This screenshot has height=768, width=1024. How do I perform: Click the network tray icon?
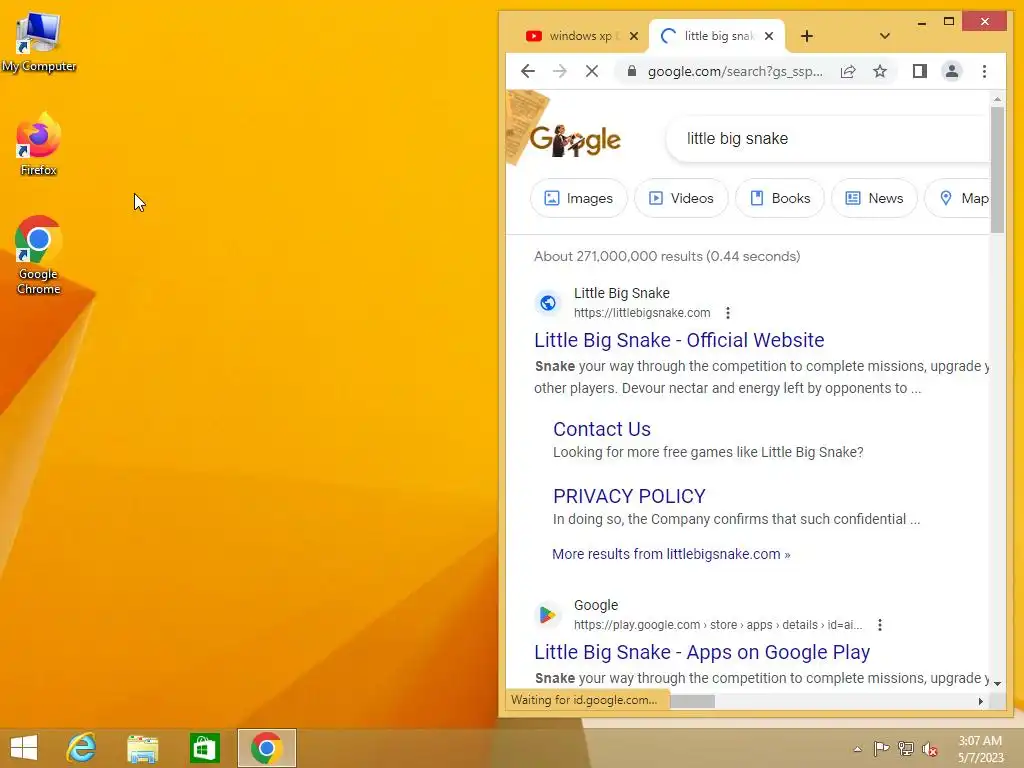(905, 748)
